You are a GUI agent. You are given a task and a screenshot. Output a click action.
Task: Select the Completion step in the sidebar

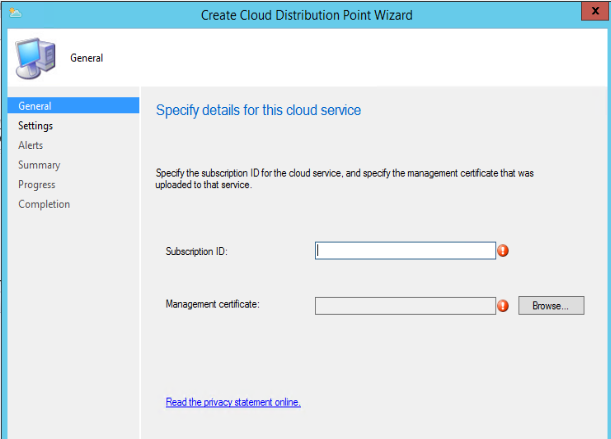tap(44, 204)
